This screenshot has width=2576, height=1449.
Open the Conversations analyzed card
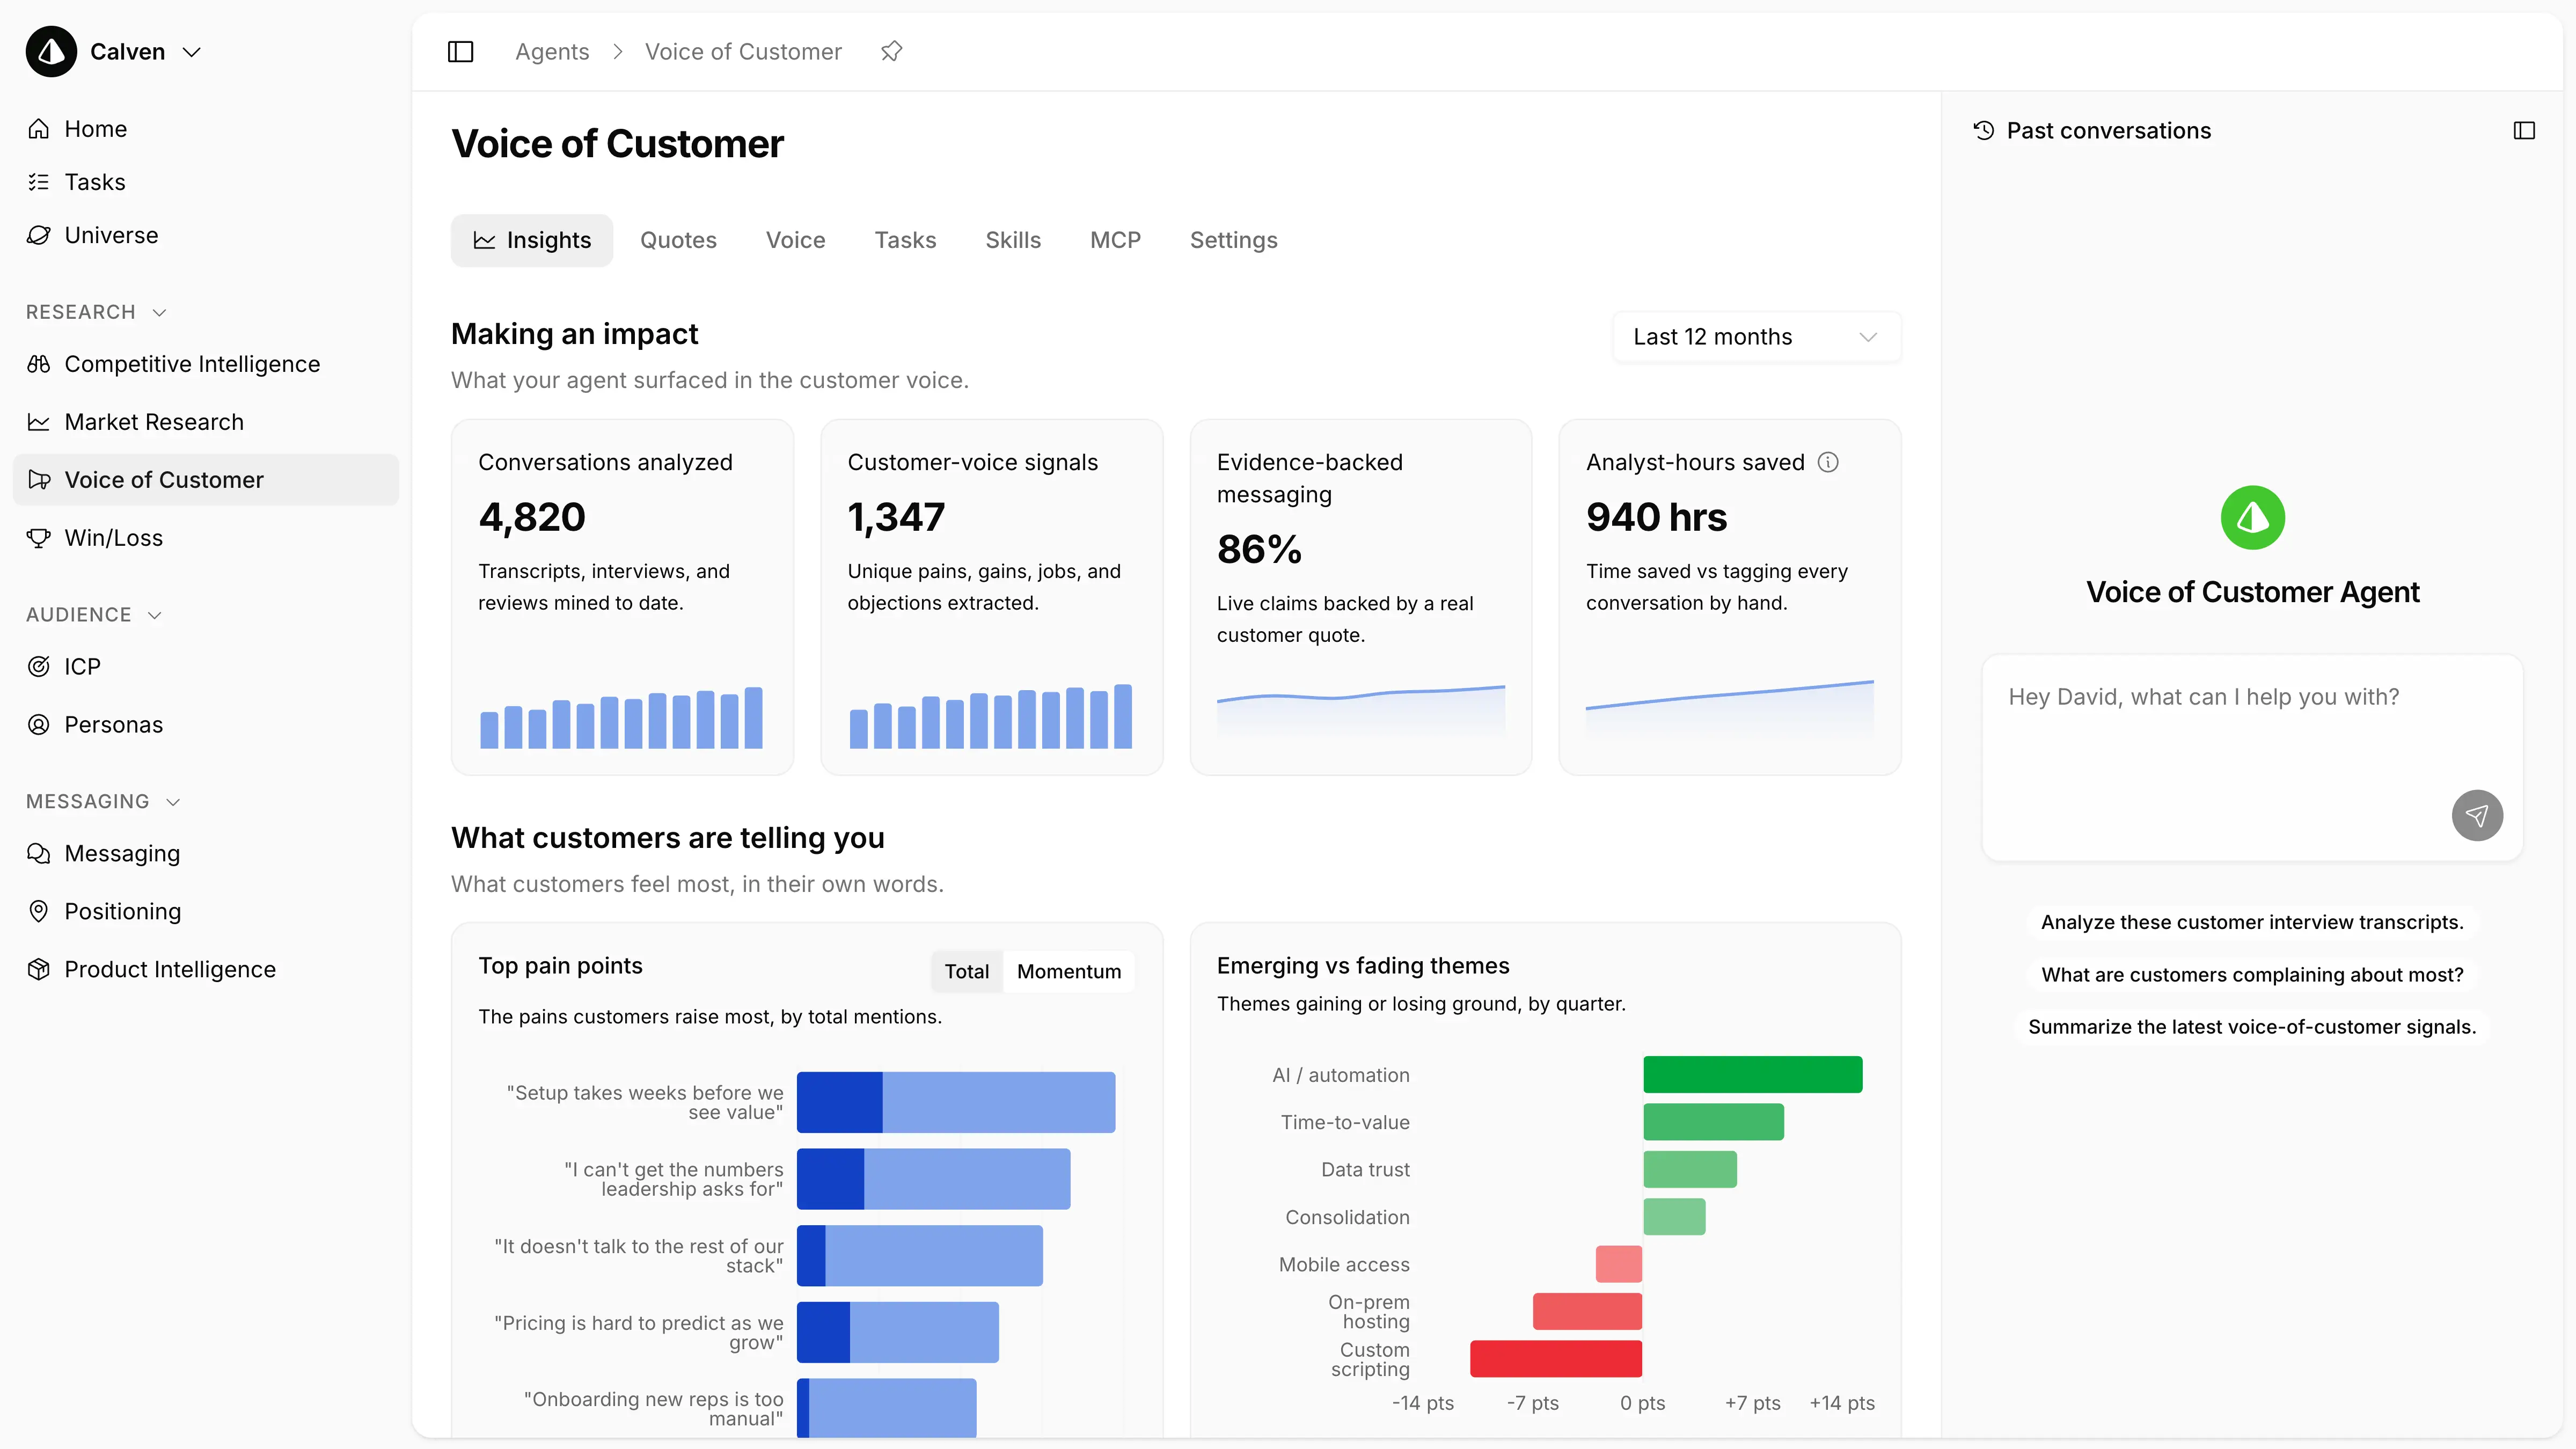coord(622,597)
